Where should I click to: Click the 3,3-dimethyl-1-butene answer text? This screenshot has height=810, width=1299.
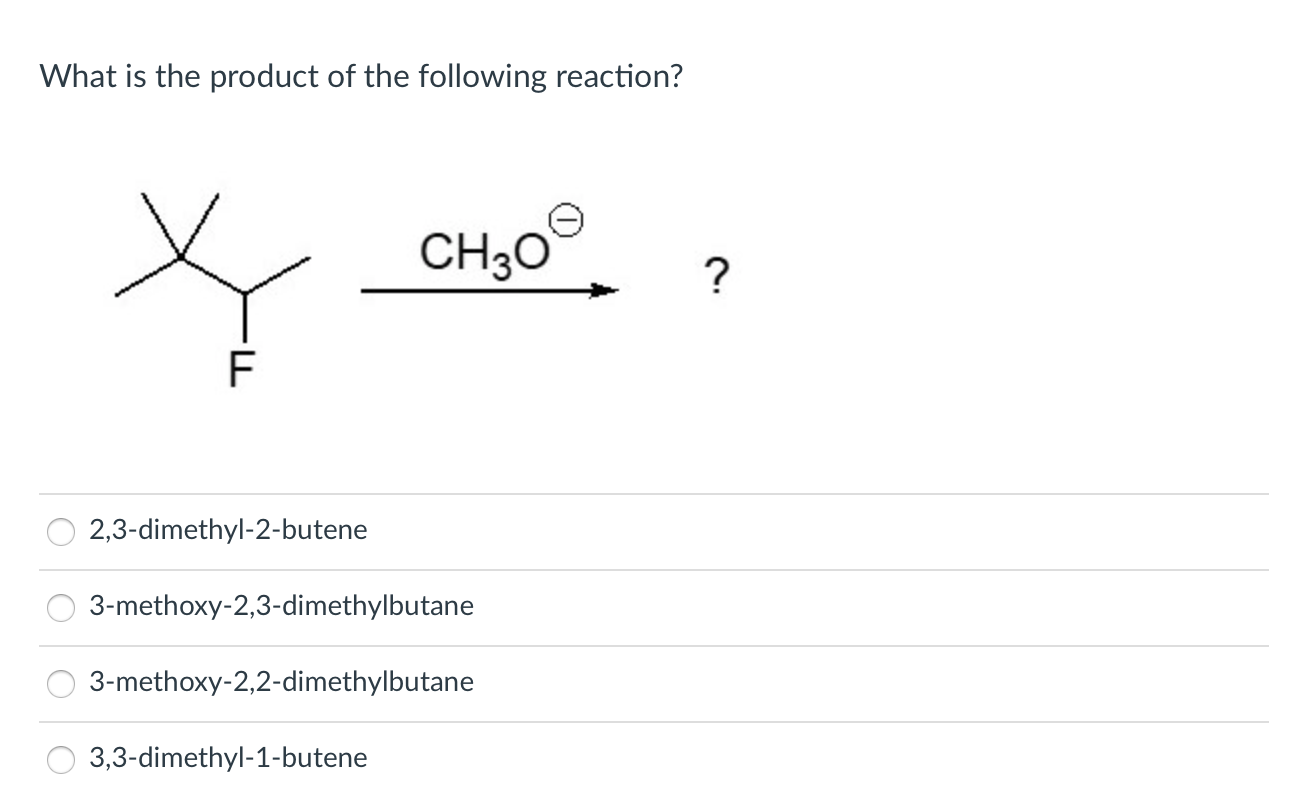click(227, 758)
